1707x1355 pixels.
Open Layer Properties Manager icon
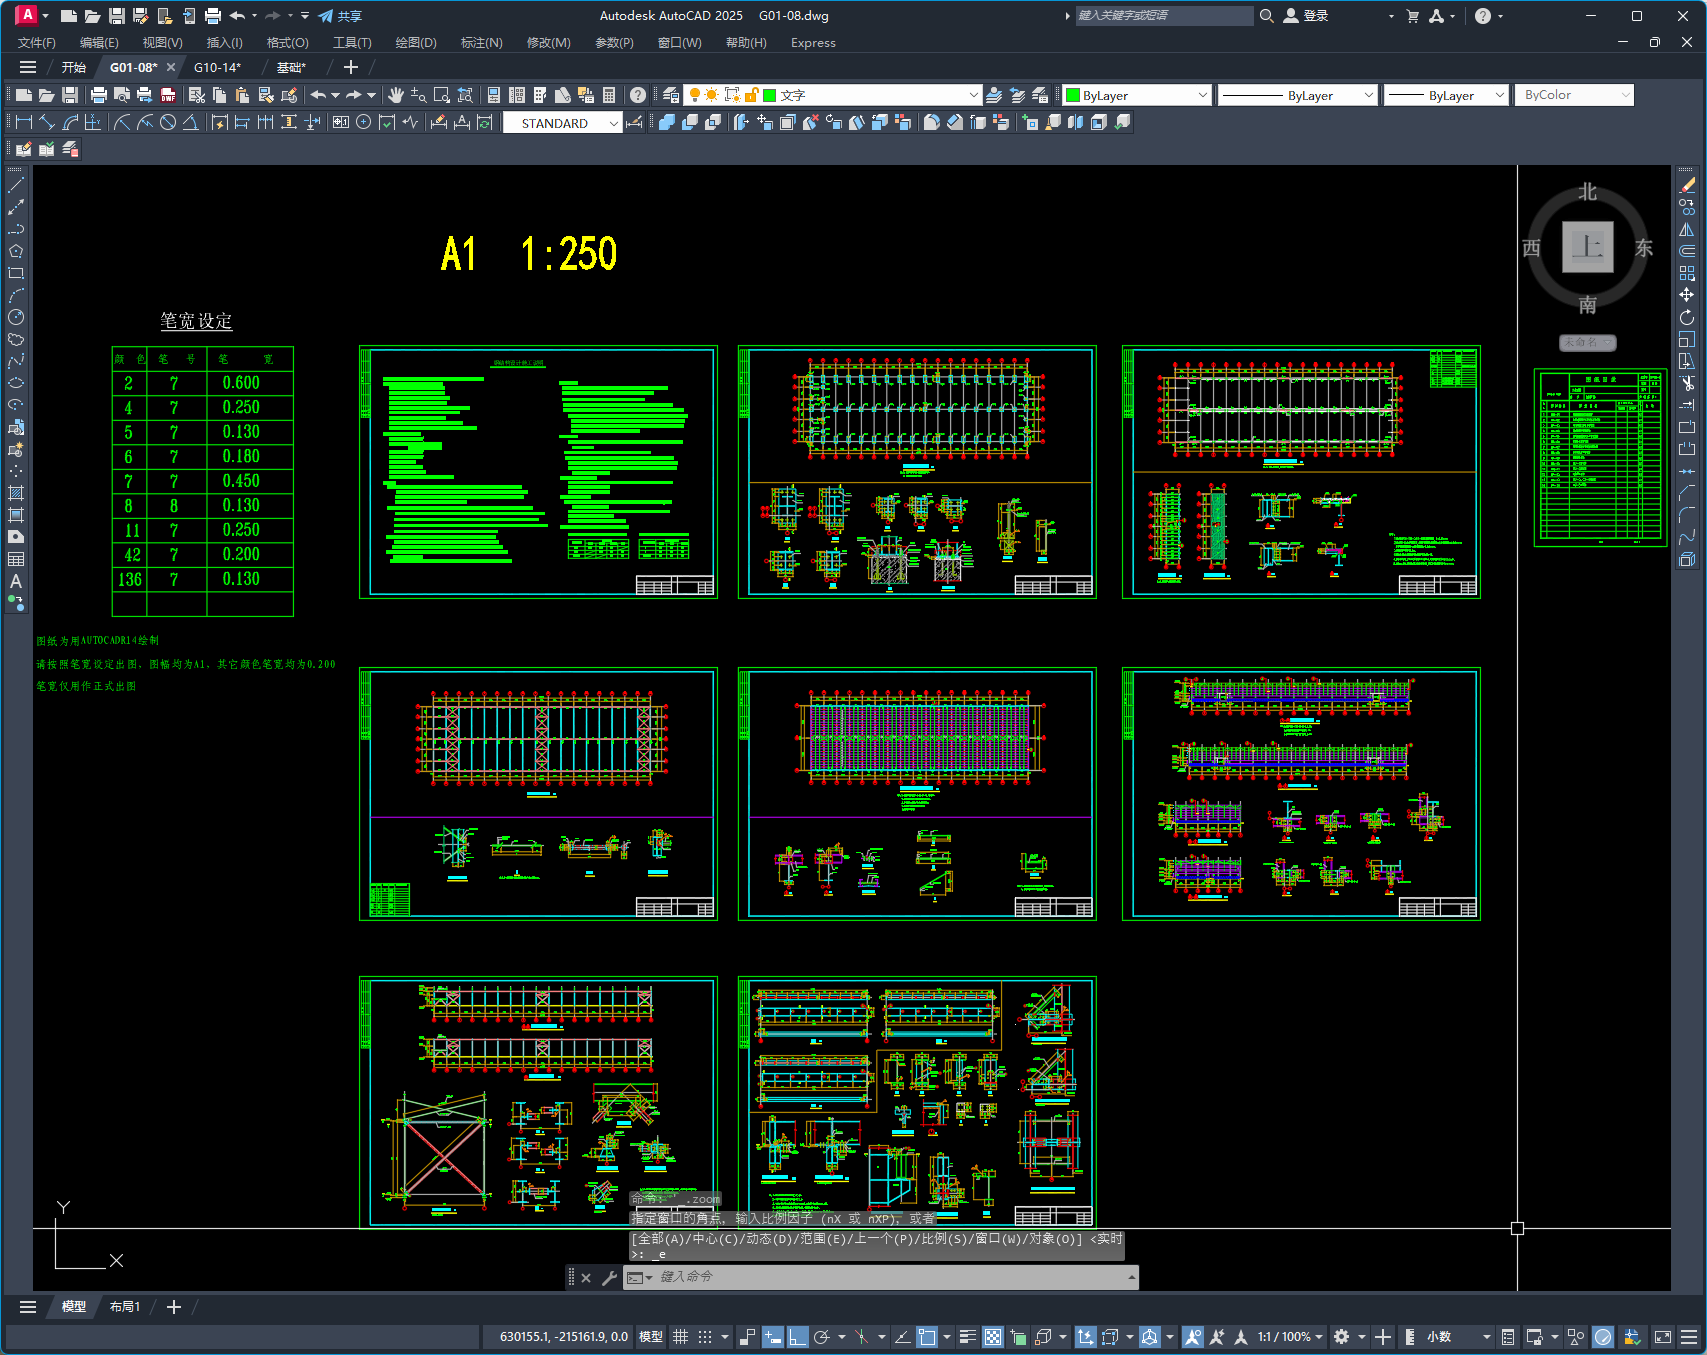coord(671,95)
